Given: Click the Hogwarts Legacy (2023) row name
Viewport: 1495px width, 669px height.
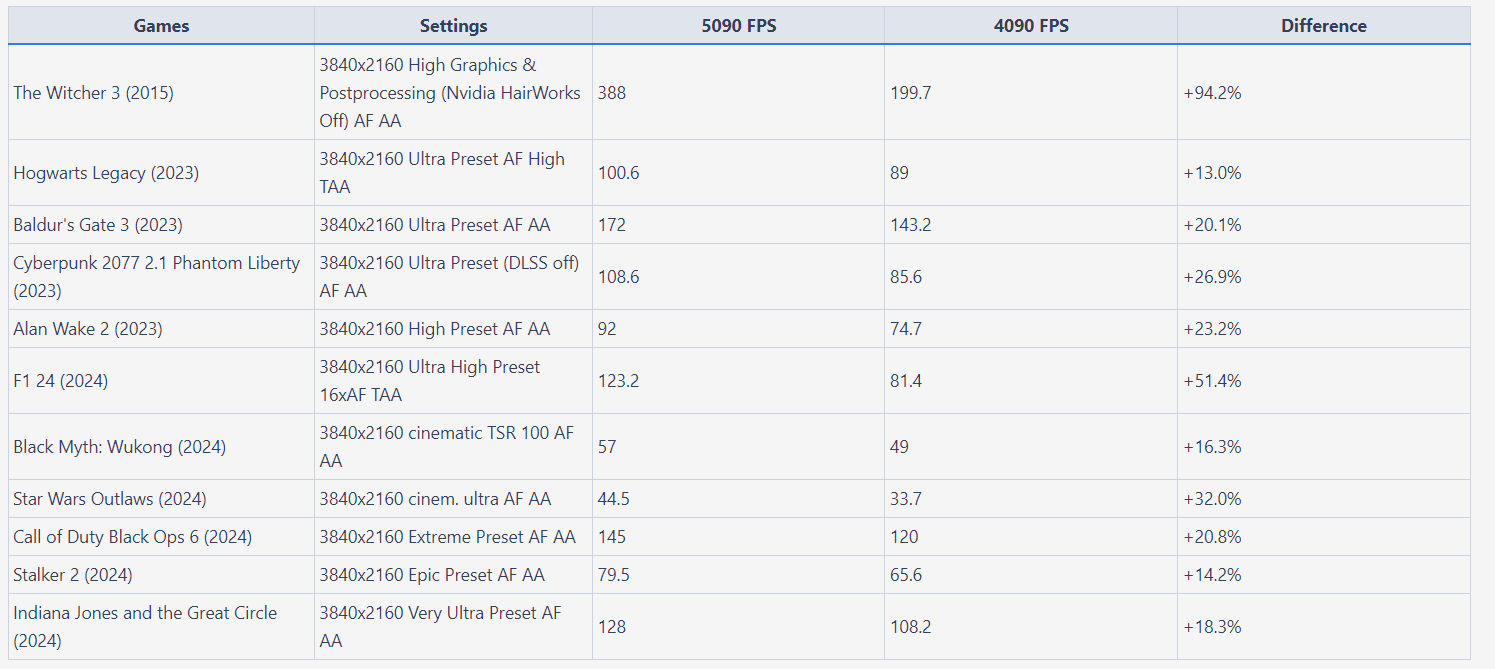Looking at the screenshot, I should pos(106,173).
